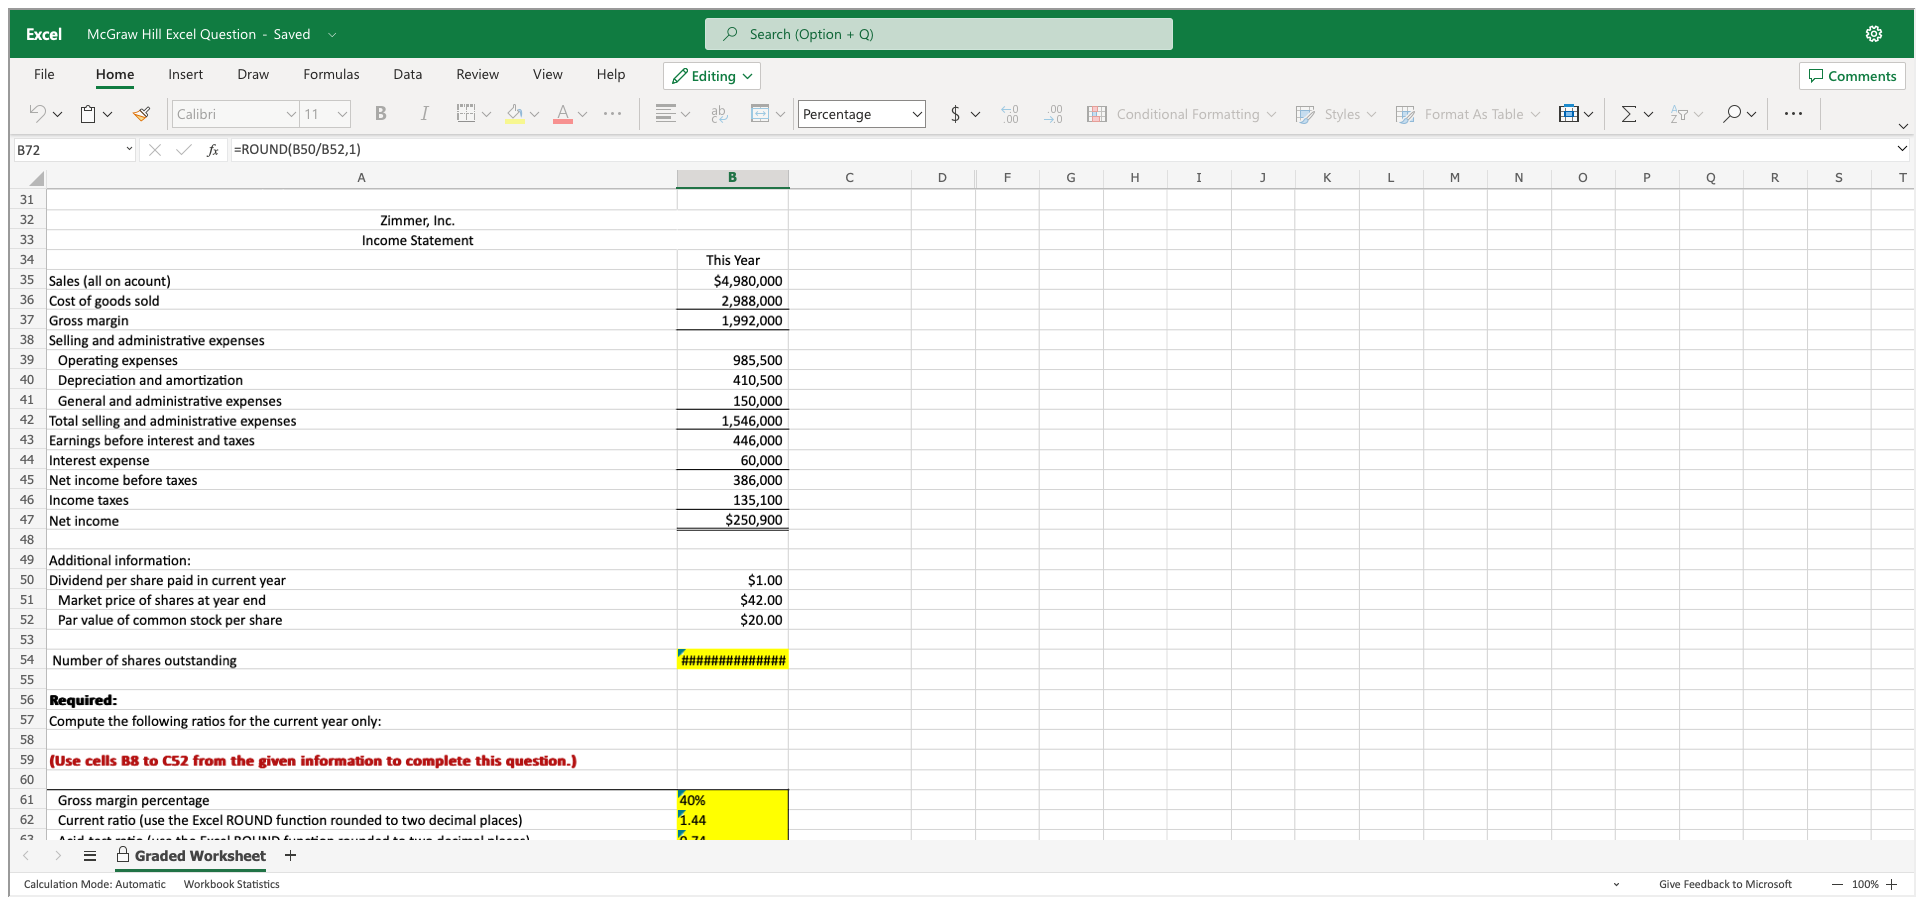Click in the Search box
Screen dimensions: 1920x922
(939, 34)
